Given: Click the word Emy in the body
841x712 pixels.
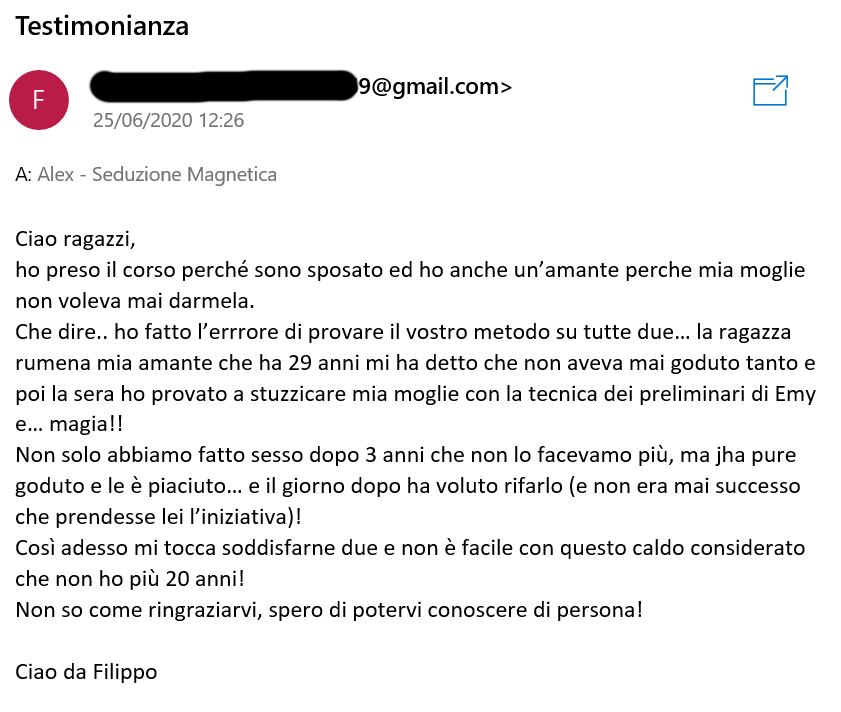Looking at the screenshot, I should point(795,394).
